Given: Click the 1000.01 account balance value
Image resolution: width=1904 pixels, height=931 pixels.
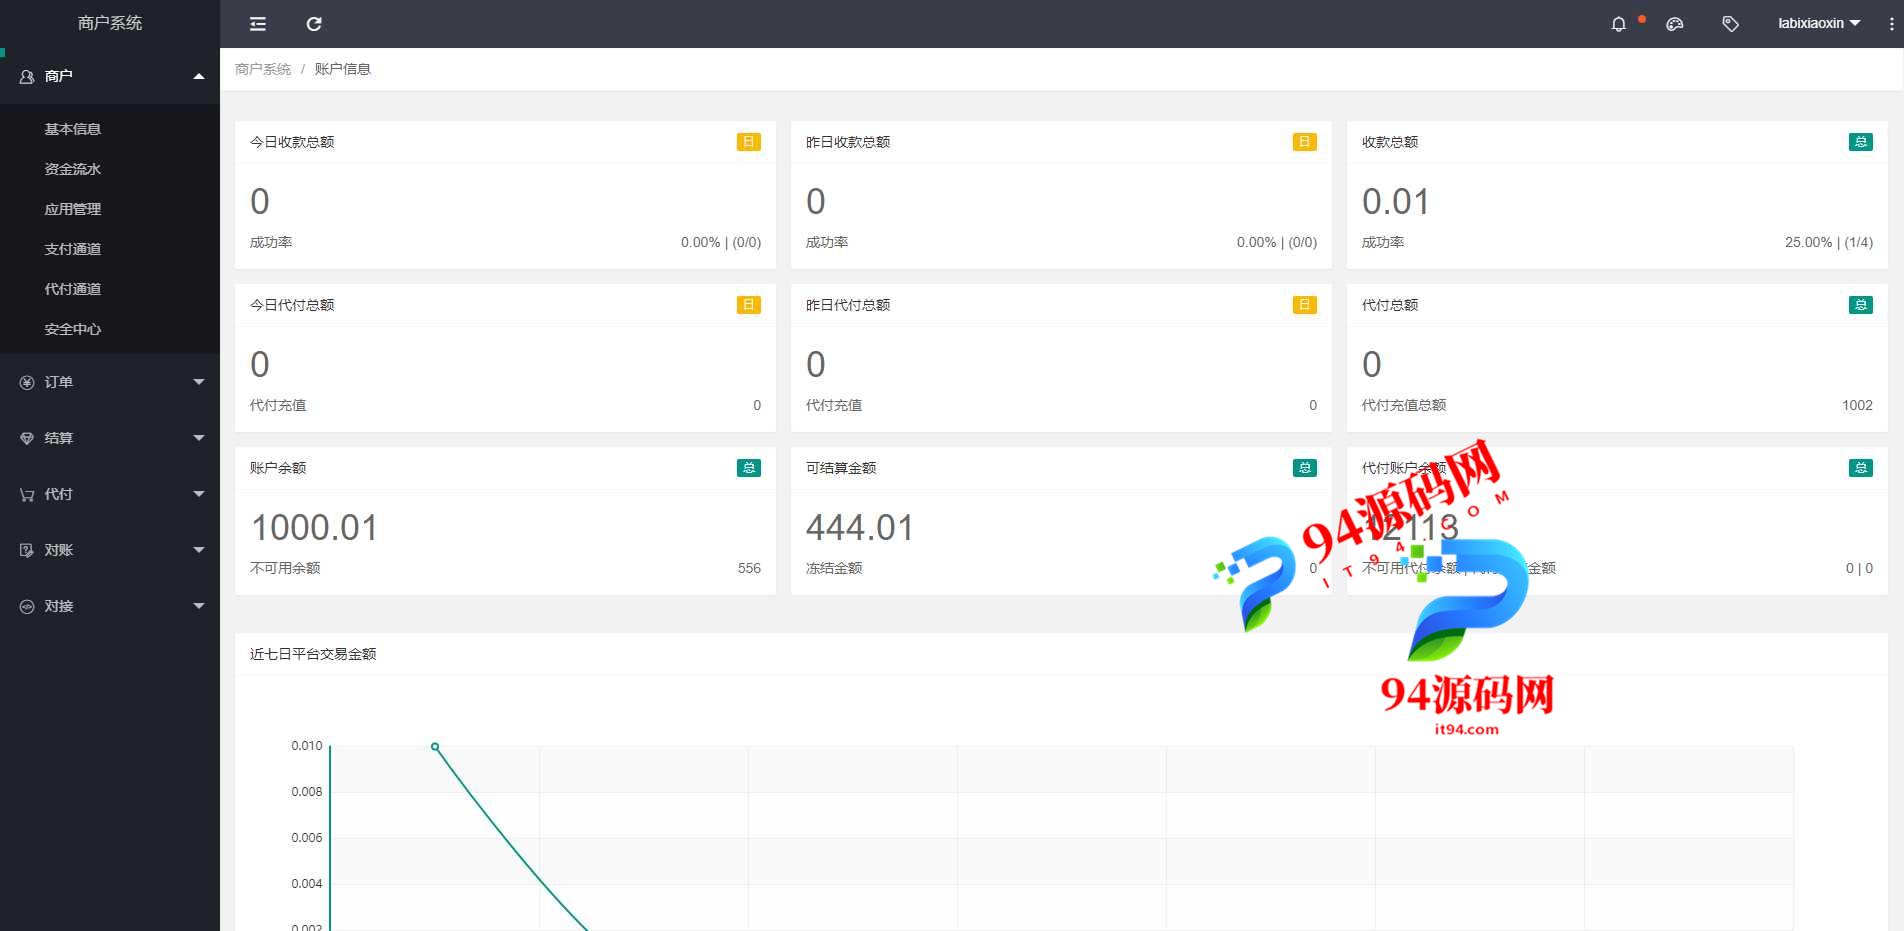Looking at the screenshot, I should click(x=314, y=528).
